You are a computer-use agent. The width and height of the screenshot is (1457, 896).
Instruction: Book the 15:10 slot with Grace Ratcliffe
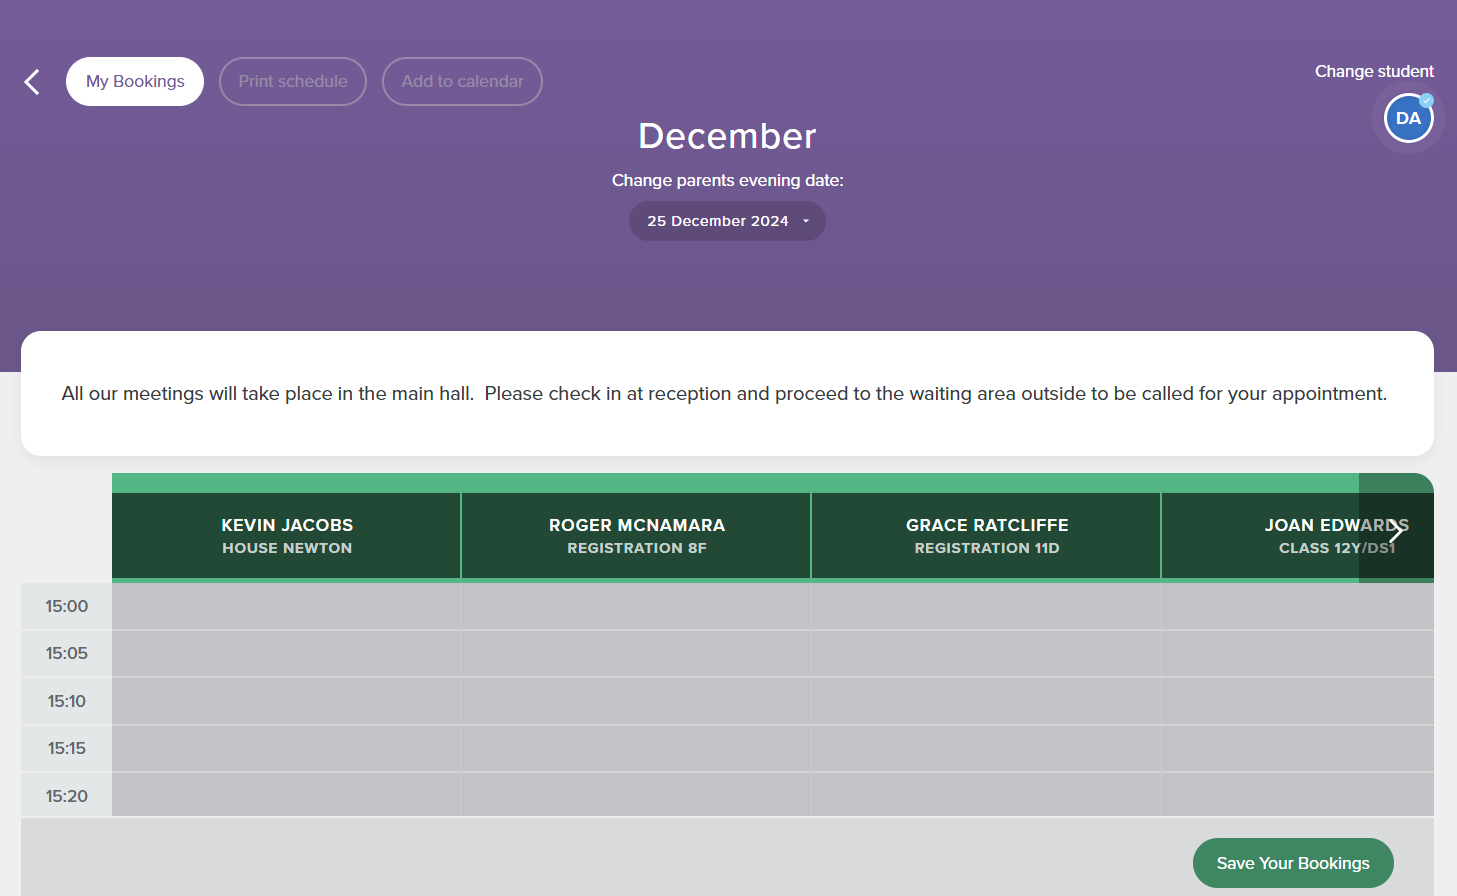click(986, 701)
